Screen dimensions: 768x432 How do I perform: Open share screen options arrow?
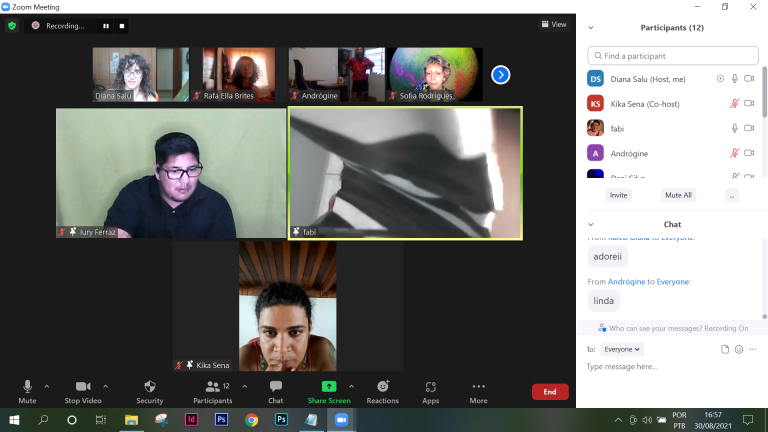351,386
